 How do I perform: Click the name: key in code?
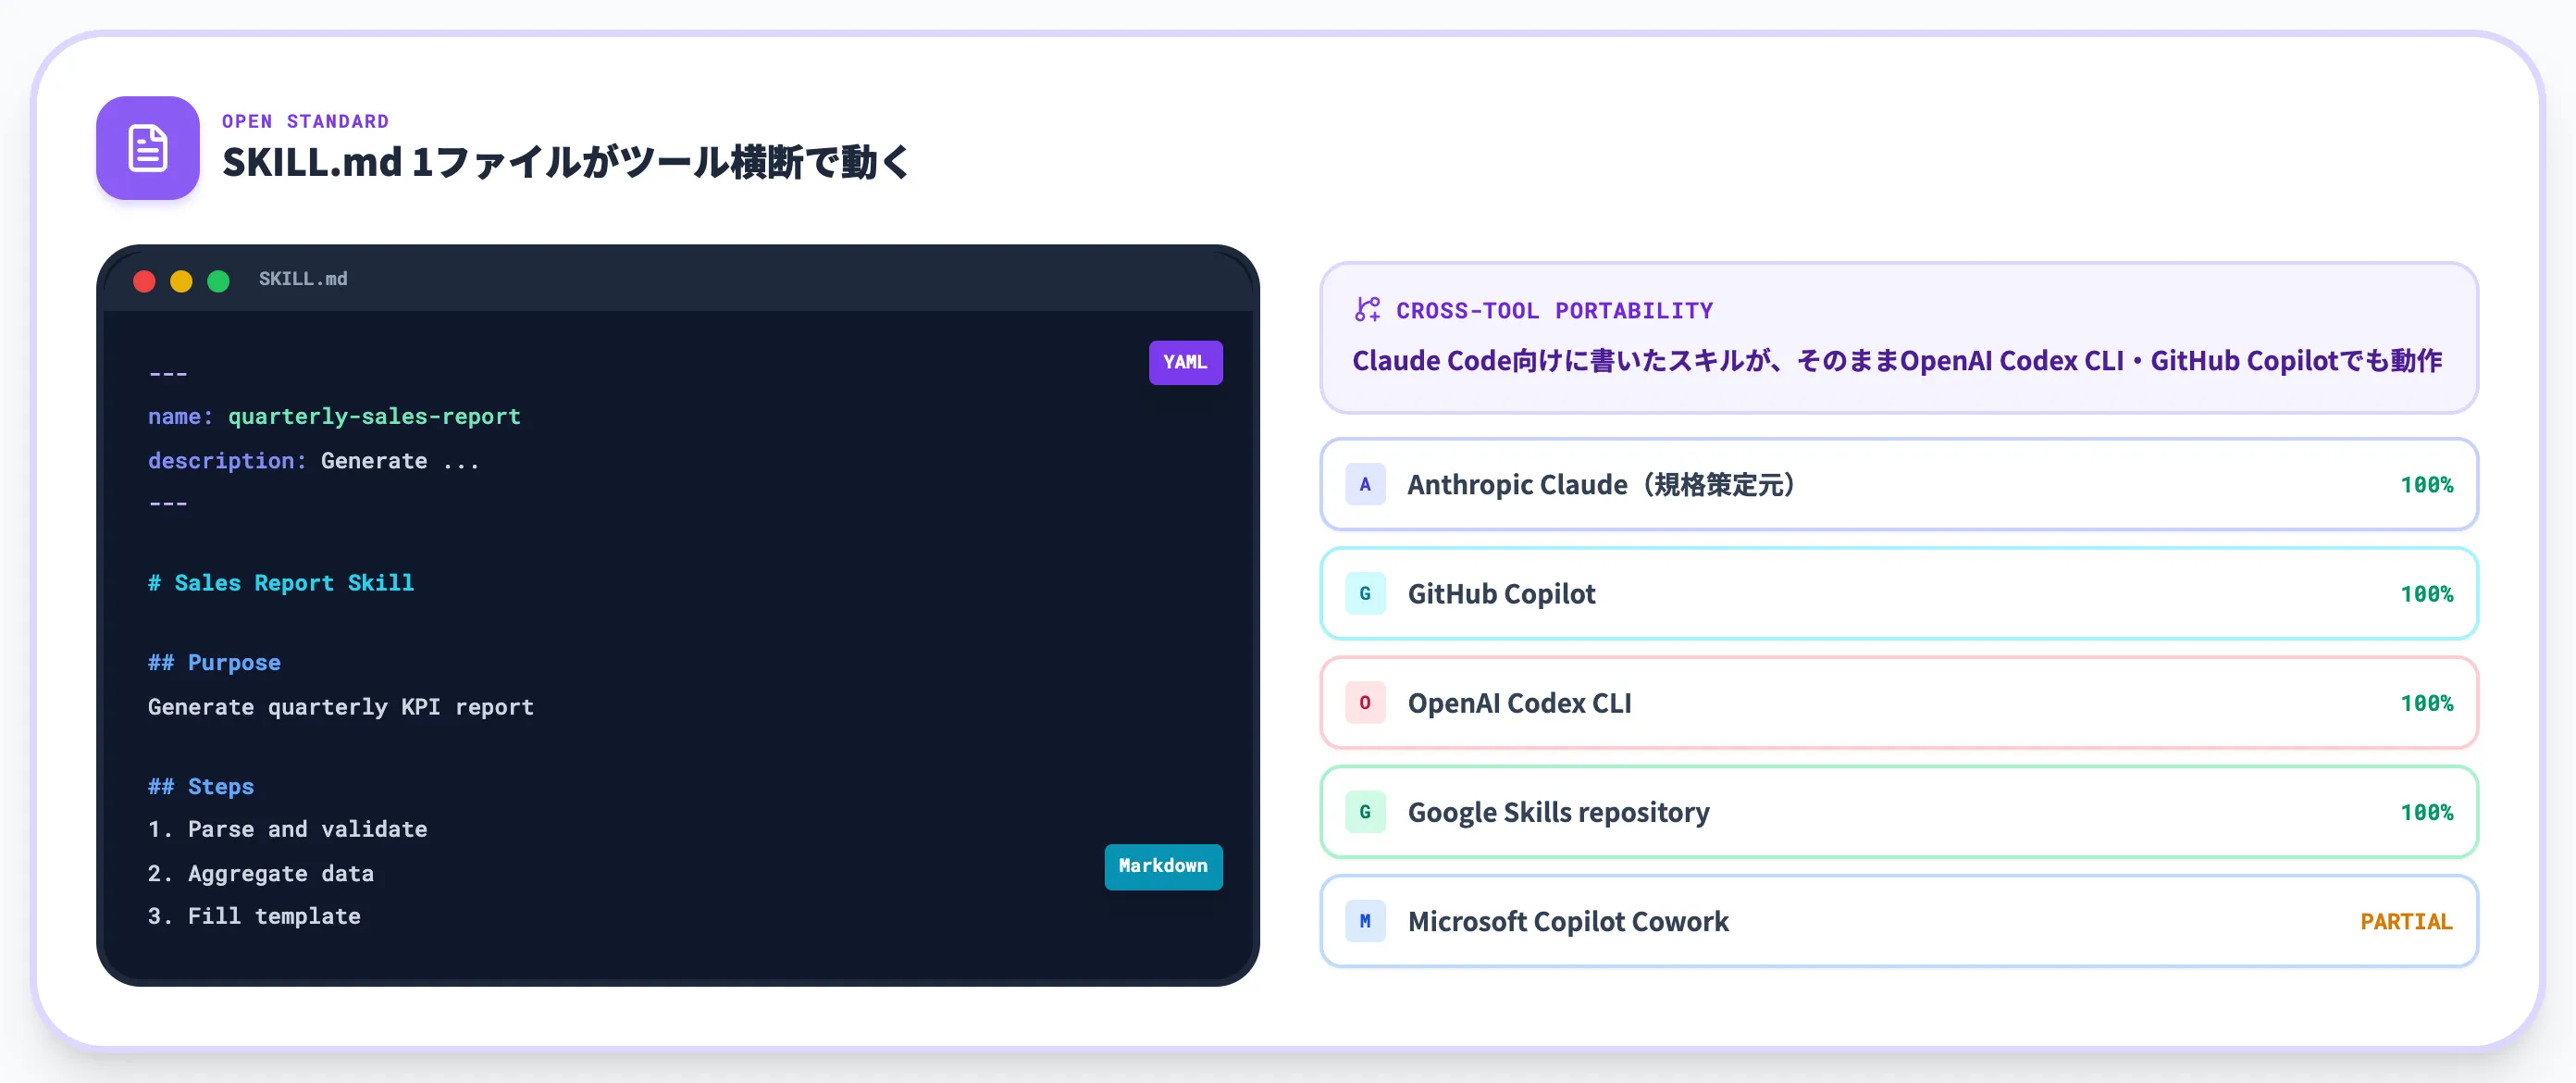click(180, 416)
